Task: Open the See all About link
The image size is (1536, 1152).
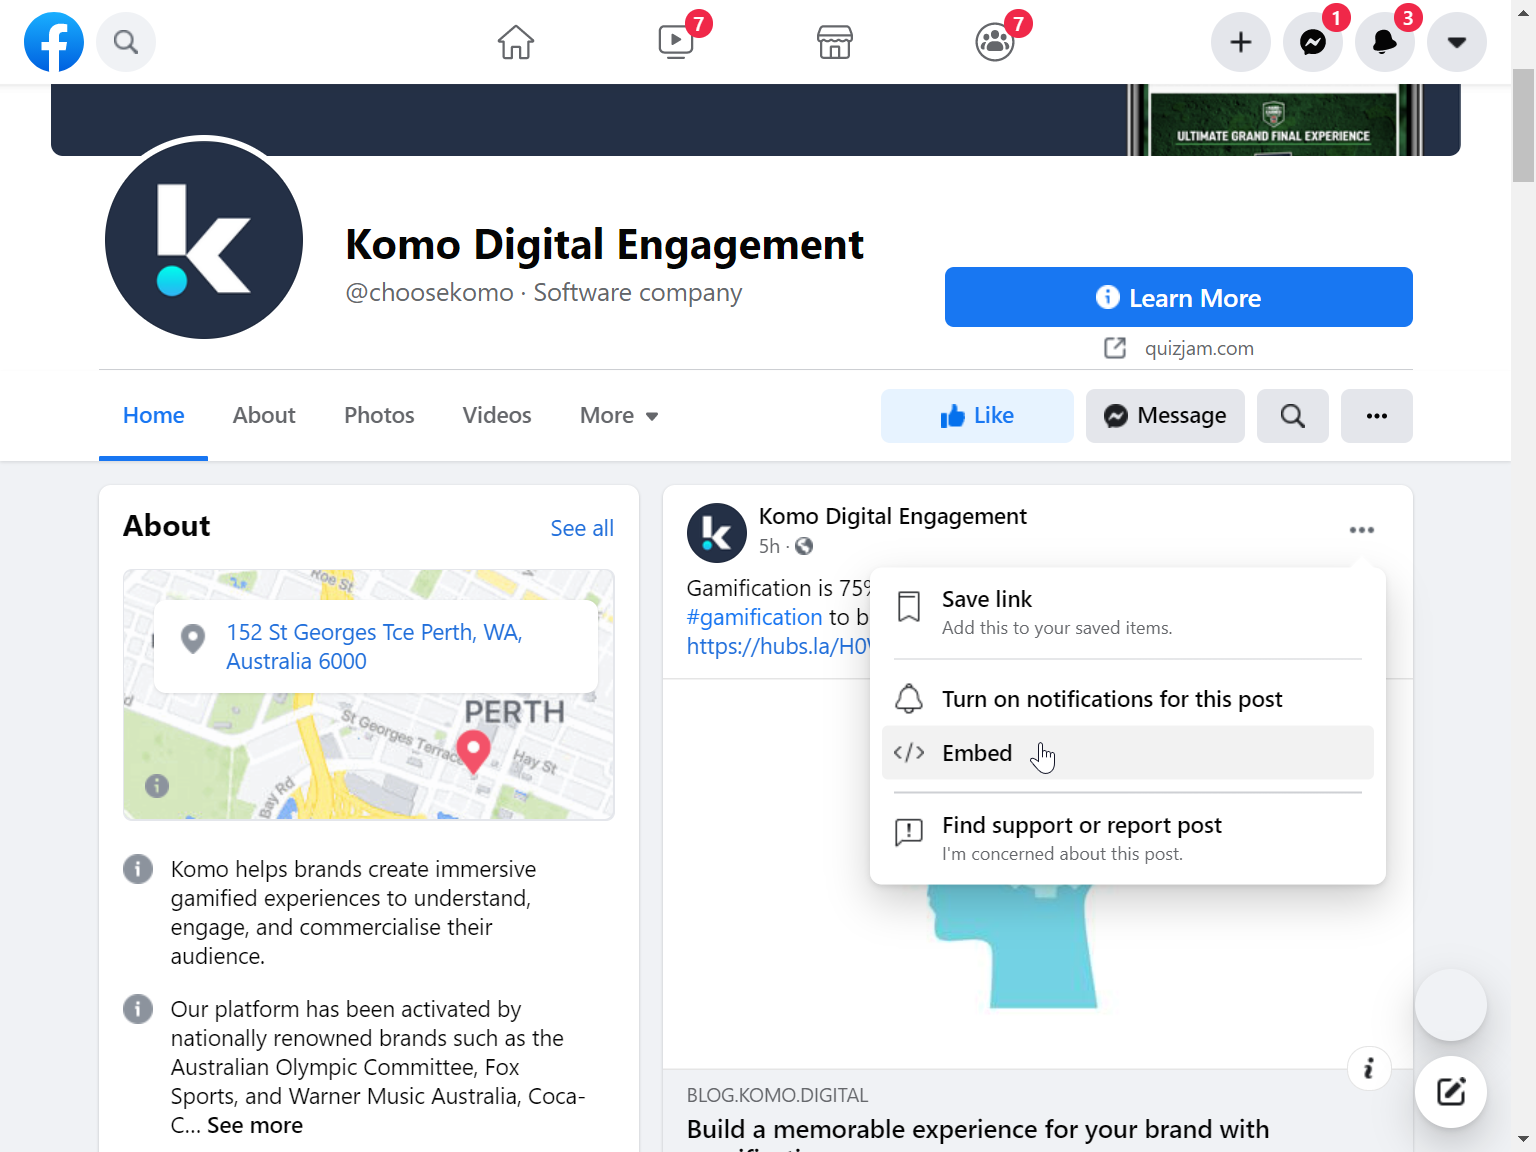Action: click(582, 528)
